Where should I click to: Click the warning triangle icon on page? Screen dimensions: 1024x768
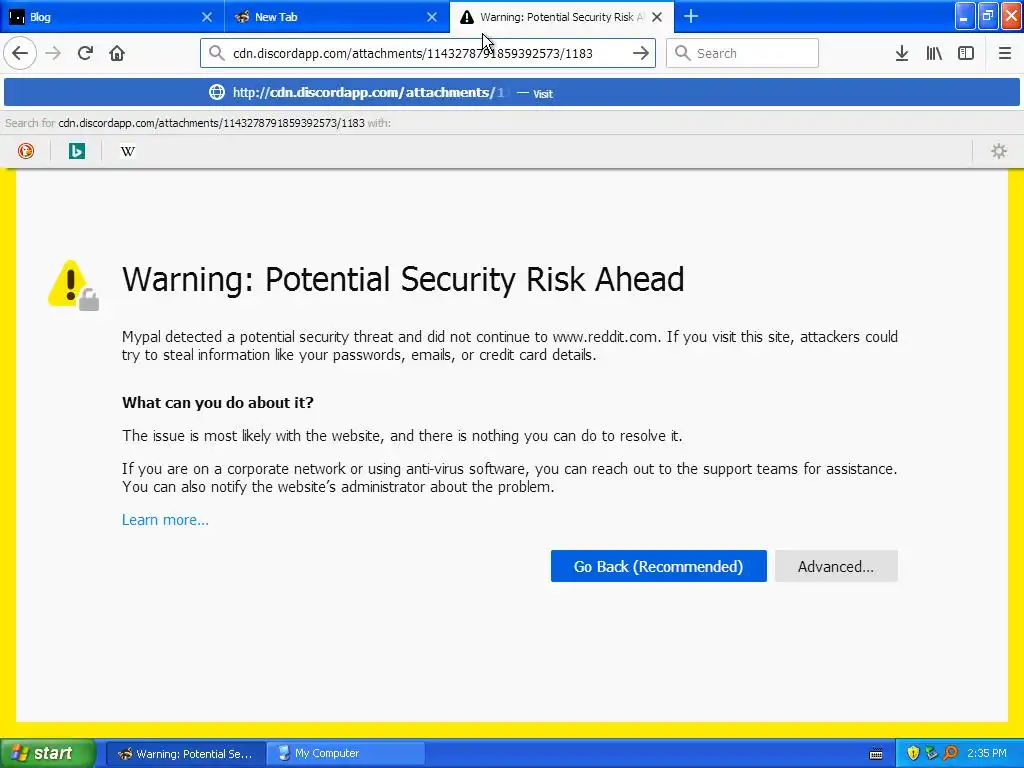(73, 285)
